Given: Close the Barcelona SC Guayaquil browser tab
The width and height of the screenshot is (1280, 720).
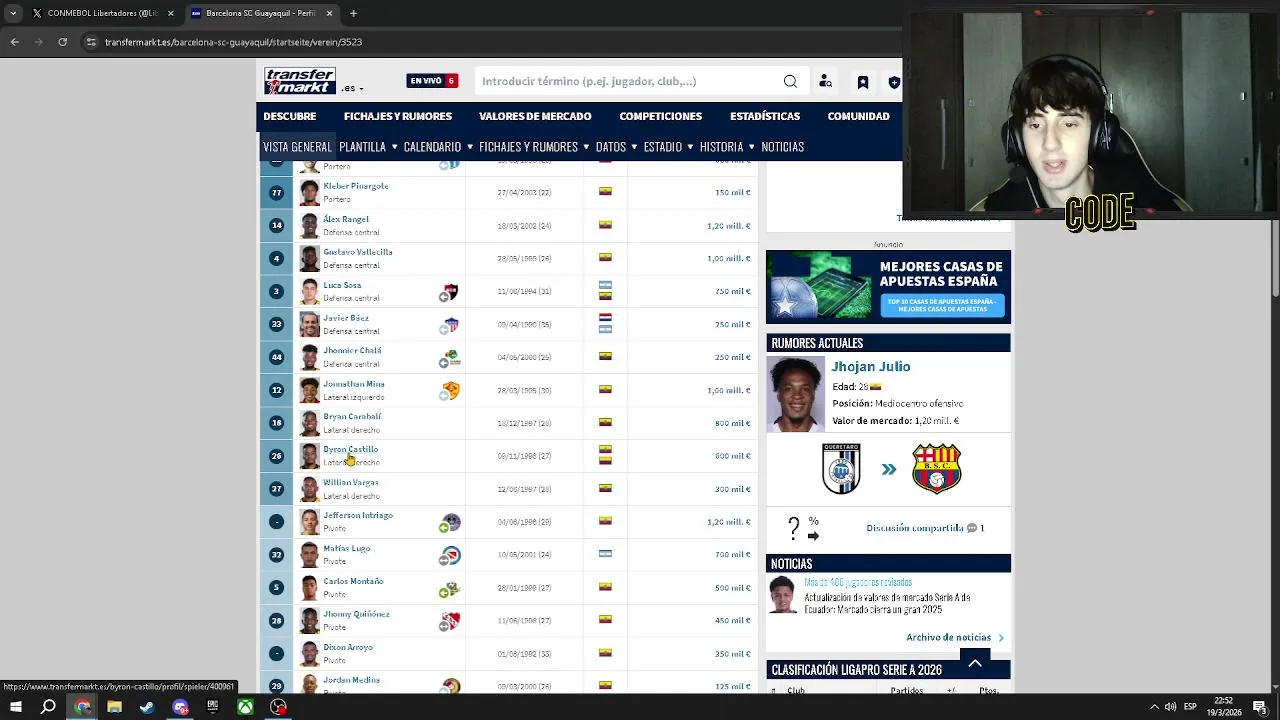Looking at the screenshot, I should point(329,13).
